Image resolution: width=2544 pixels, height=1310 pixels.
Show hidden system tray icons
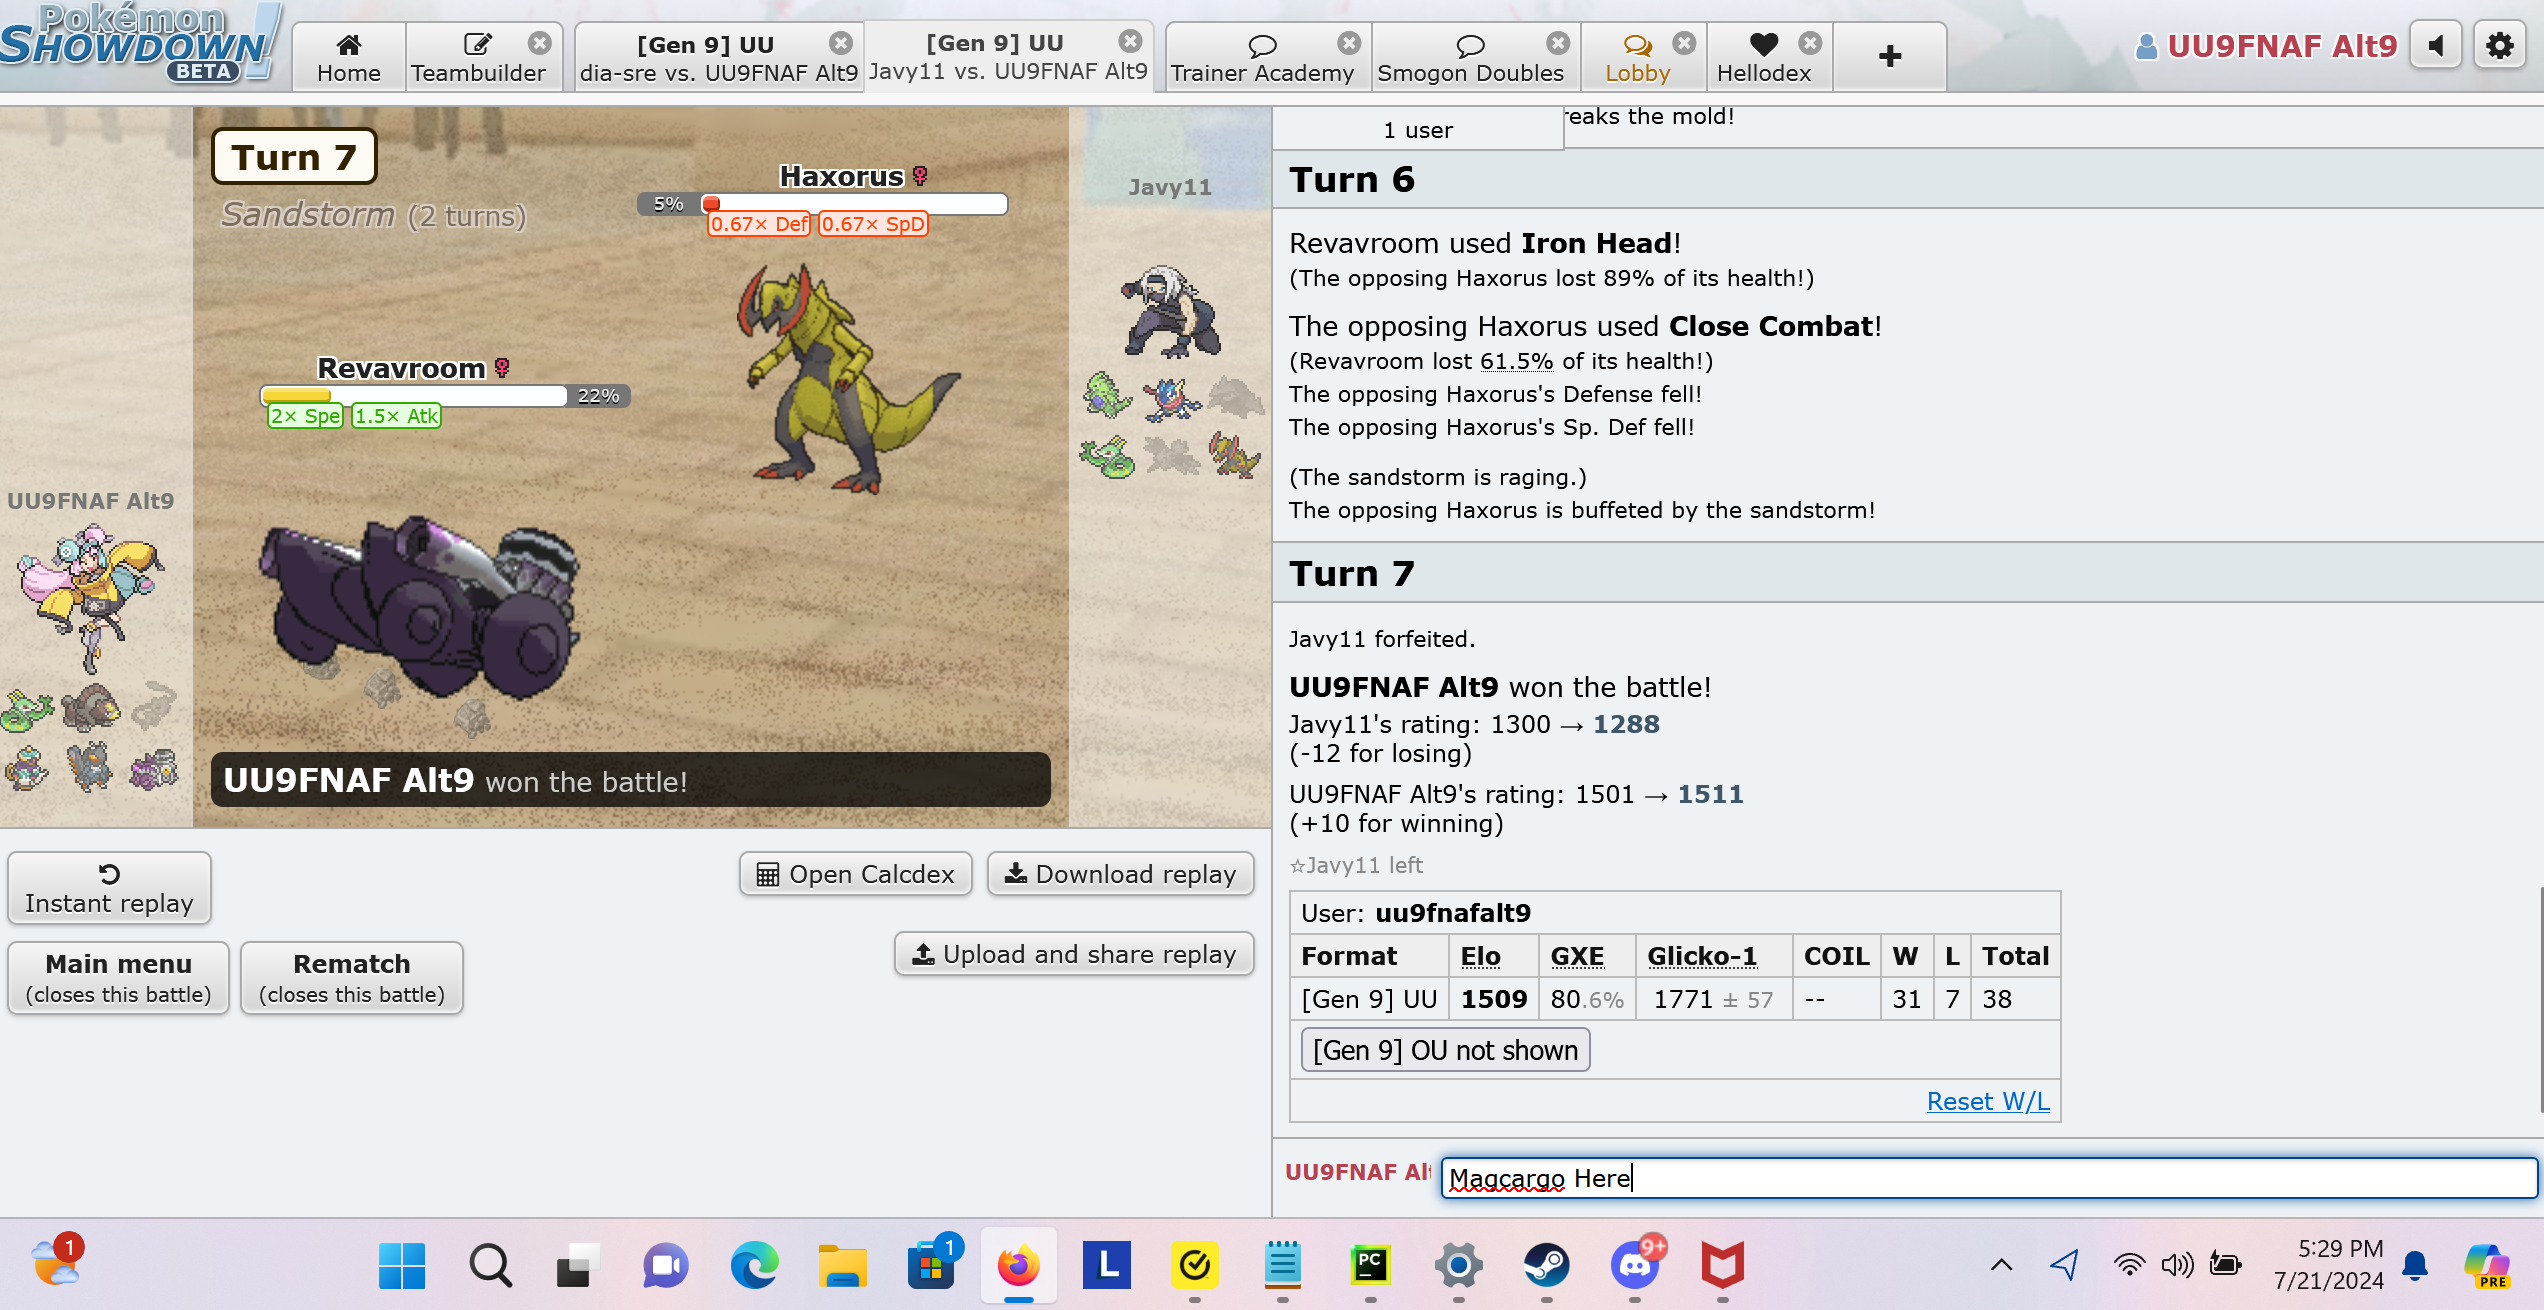point(2001,1265)
